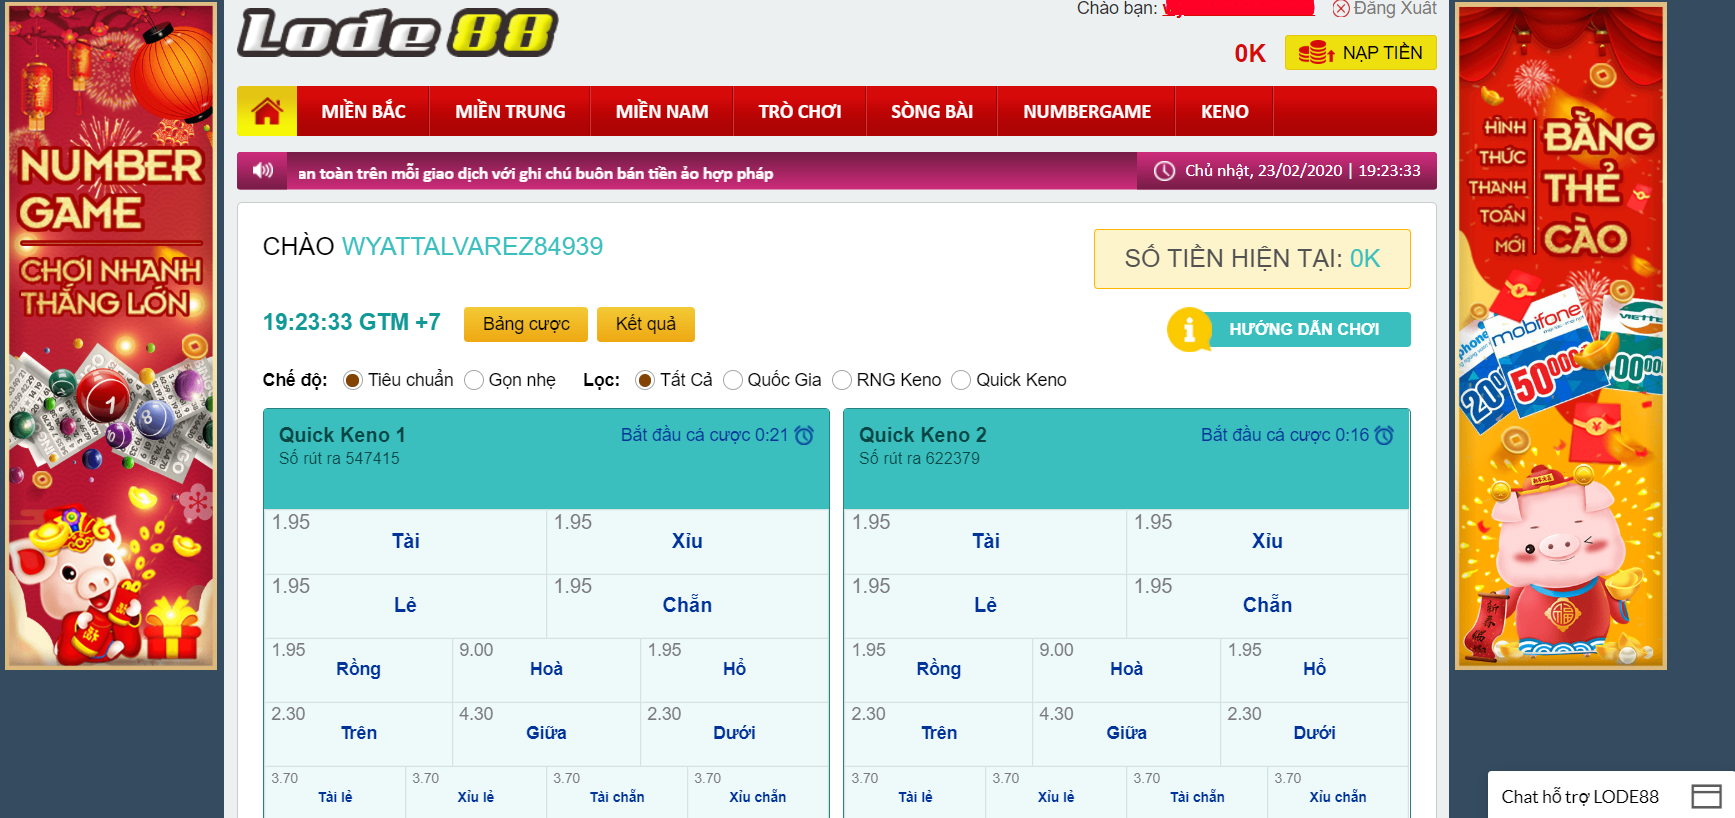Click the Lode88 logo
The height and width of the screenshot is (818, 1735).
[397, 33]
